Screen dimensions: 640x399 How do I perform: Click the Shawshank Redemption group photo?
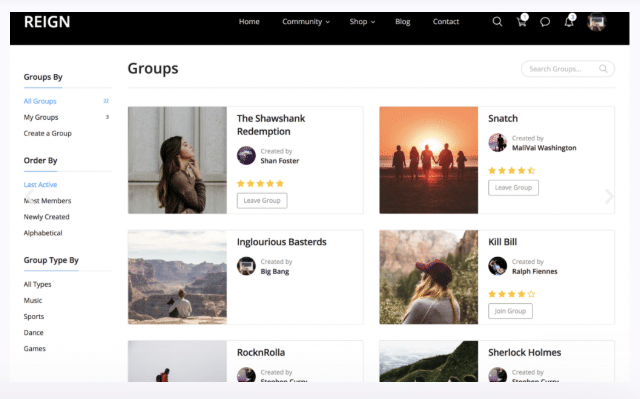(x=177, y=160)
